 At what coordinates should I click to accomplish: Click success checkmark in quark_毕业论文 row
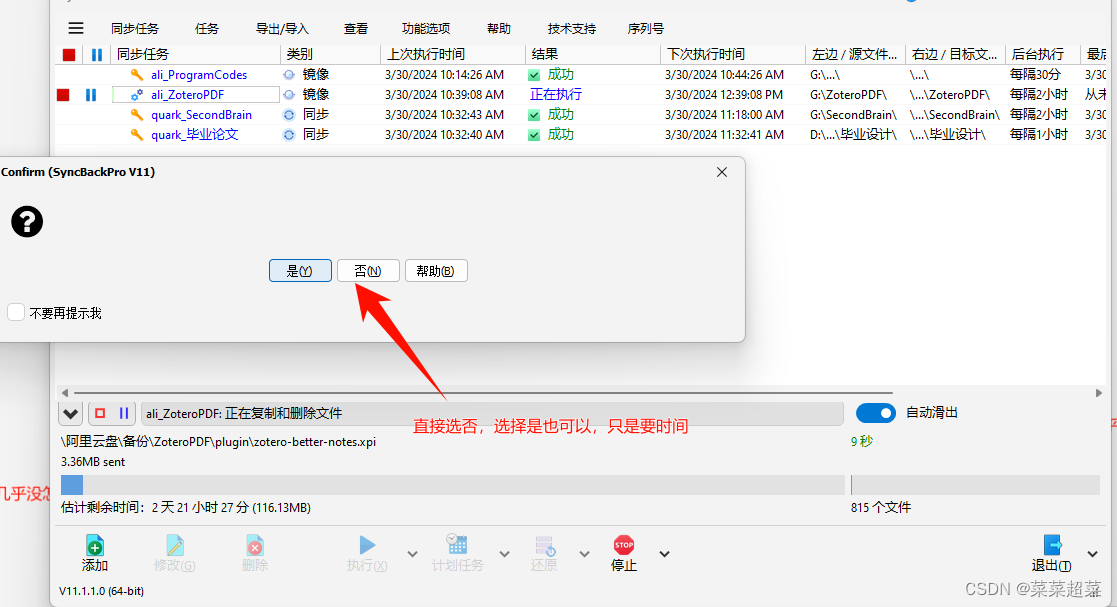[534, 135]
